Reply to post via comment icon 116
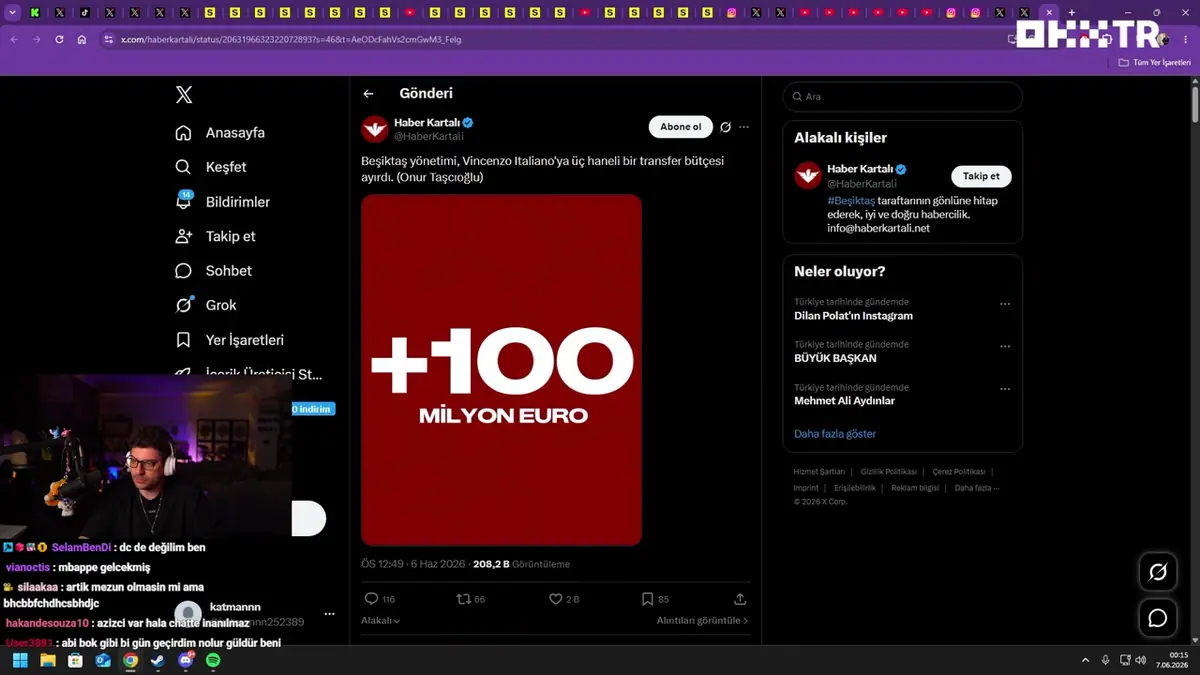Image resolution: width=1200 pixels, height=675 pixels. (x=380, y=599)
